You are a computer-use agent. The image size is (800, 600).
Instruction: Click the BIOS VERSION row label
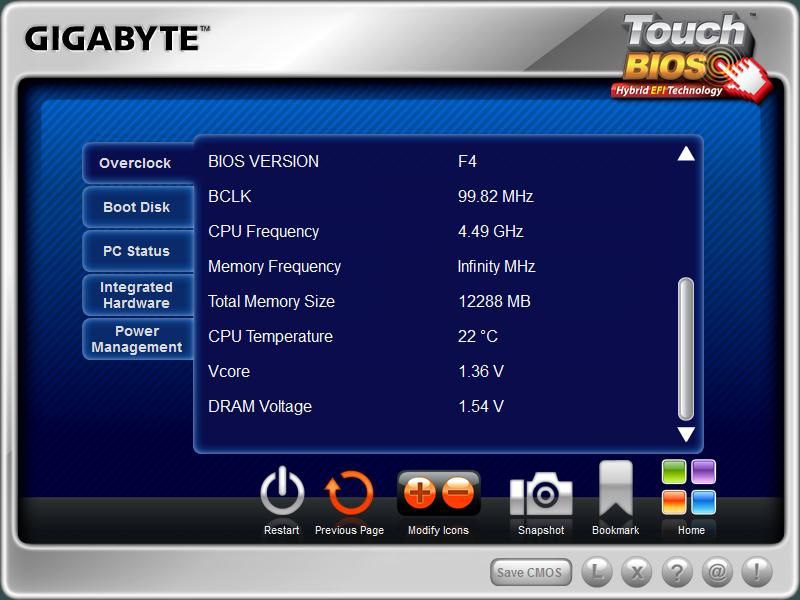(x=263, y=161)
